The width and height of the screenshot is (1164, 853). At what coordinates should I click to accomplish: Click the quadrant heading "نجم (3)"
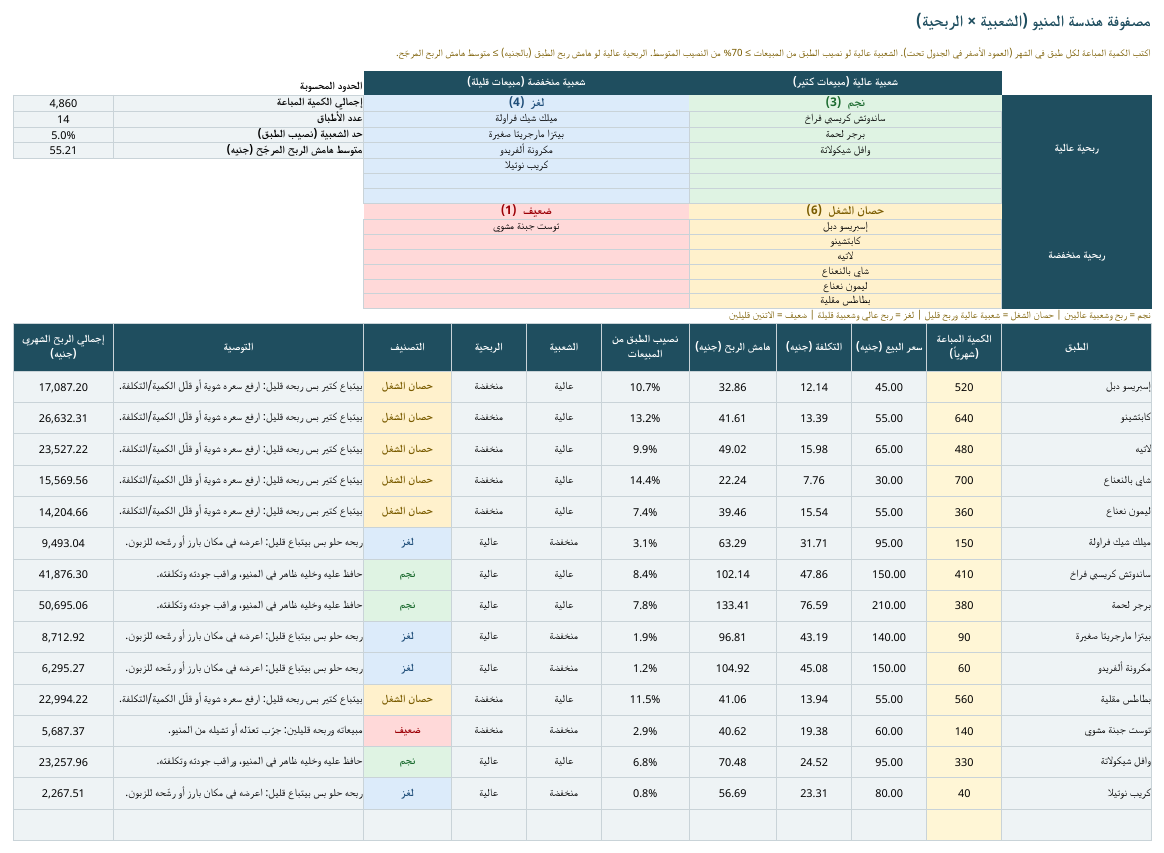pos(846,102)
